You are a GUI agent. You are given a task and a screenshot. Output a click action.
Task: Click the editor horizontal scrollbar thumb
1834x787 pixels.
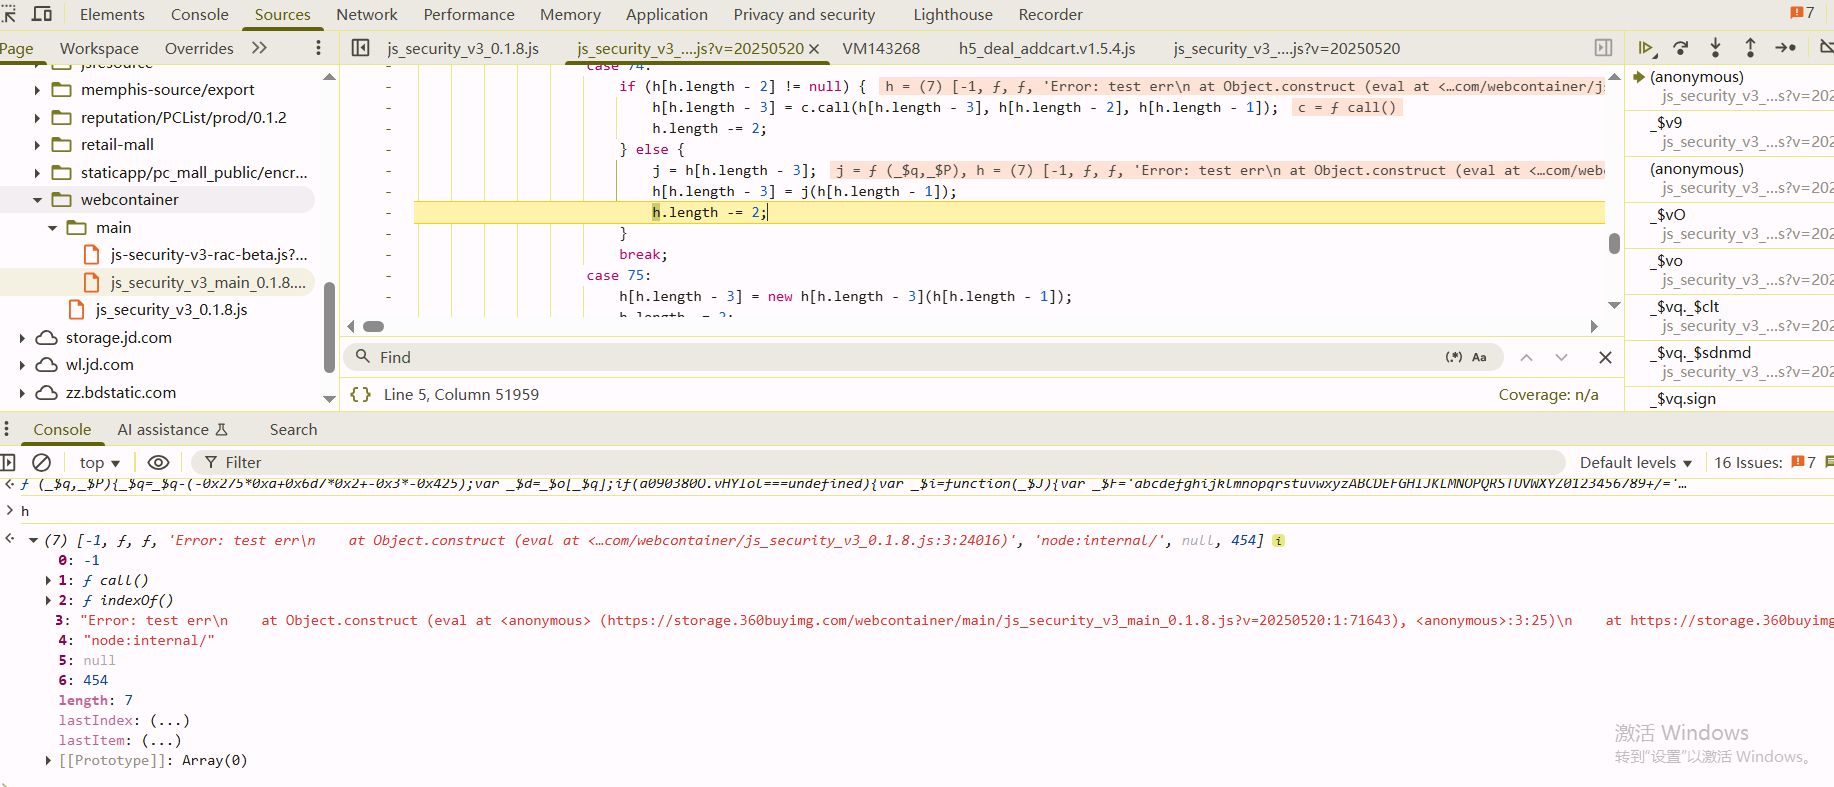click(374, 326)
